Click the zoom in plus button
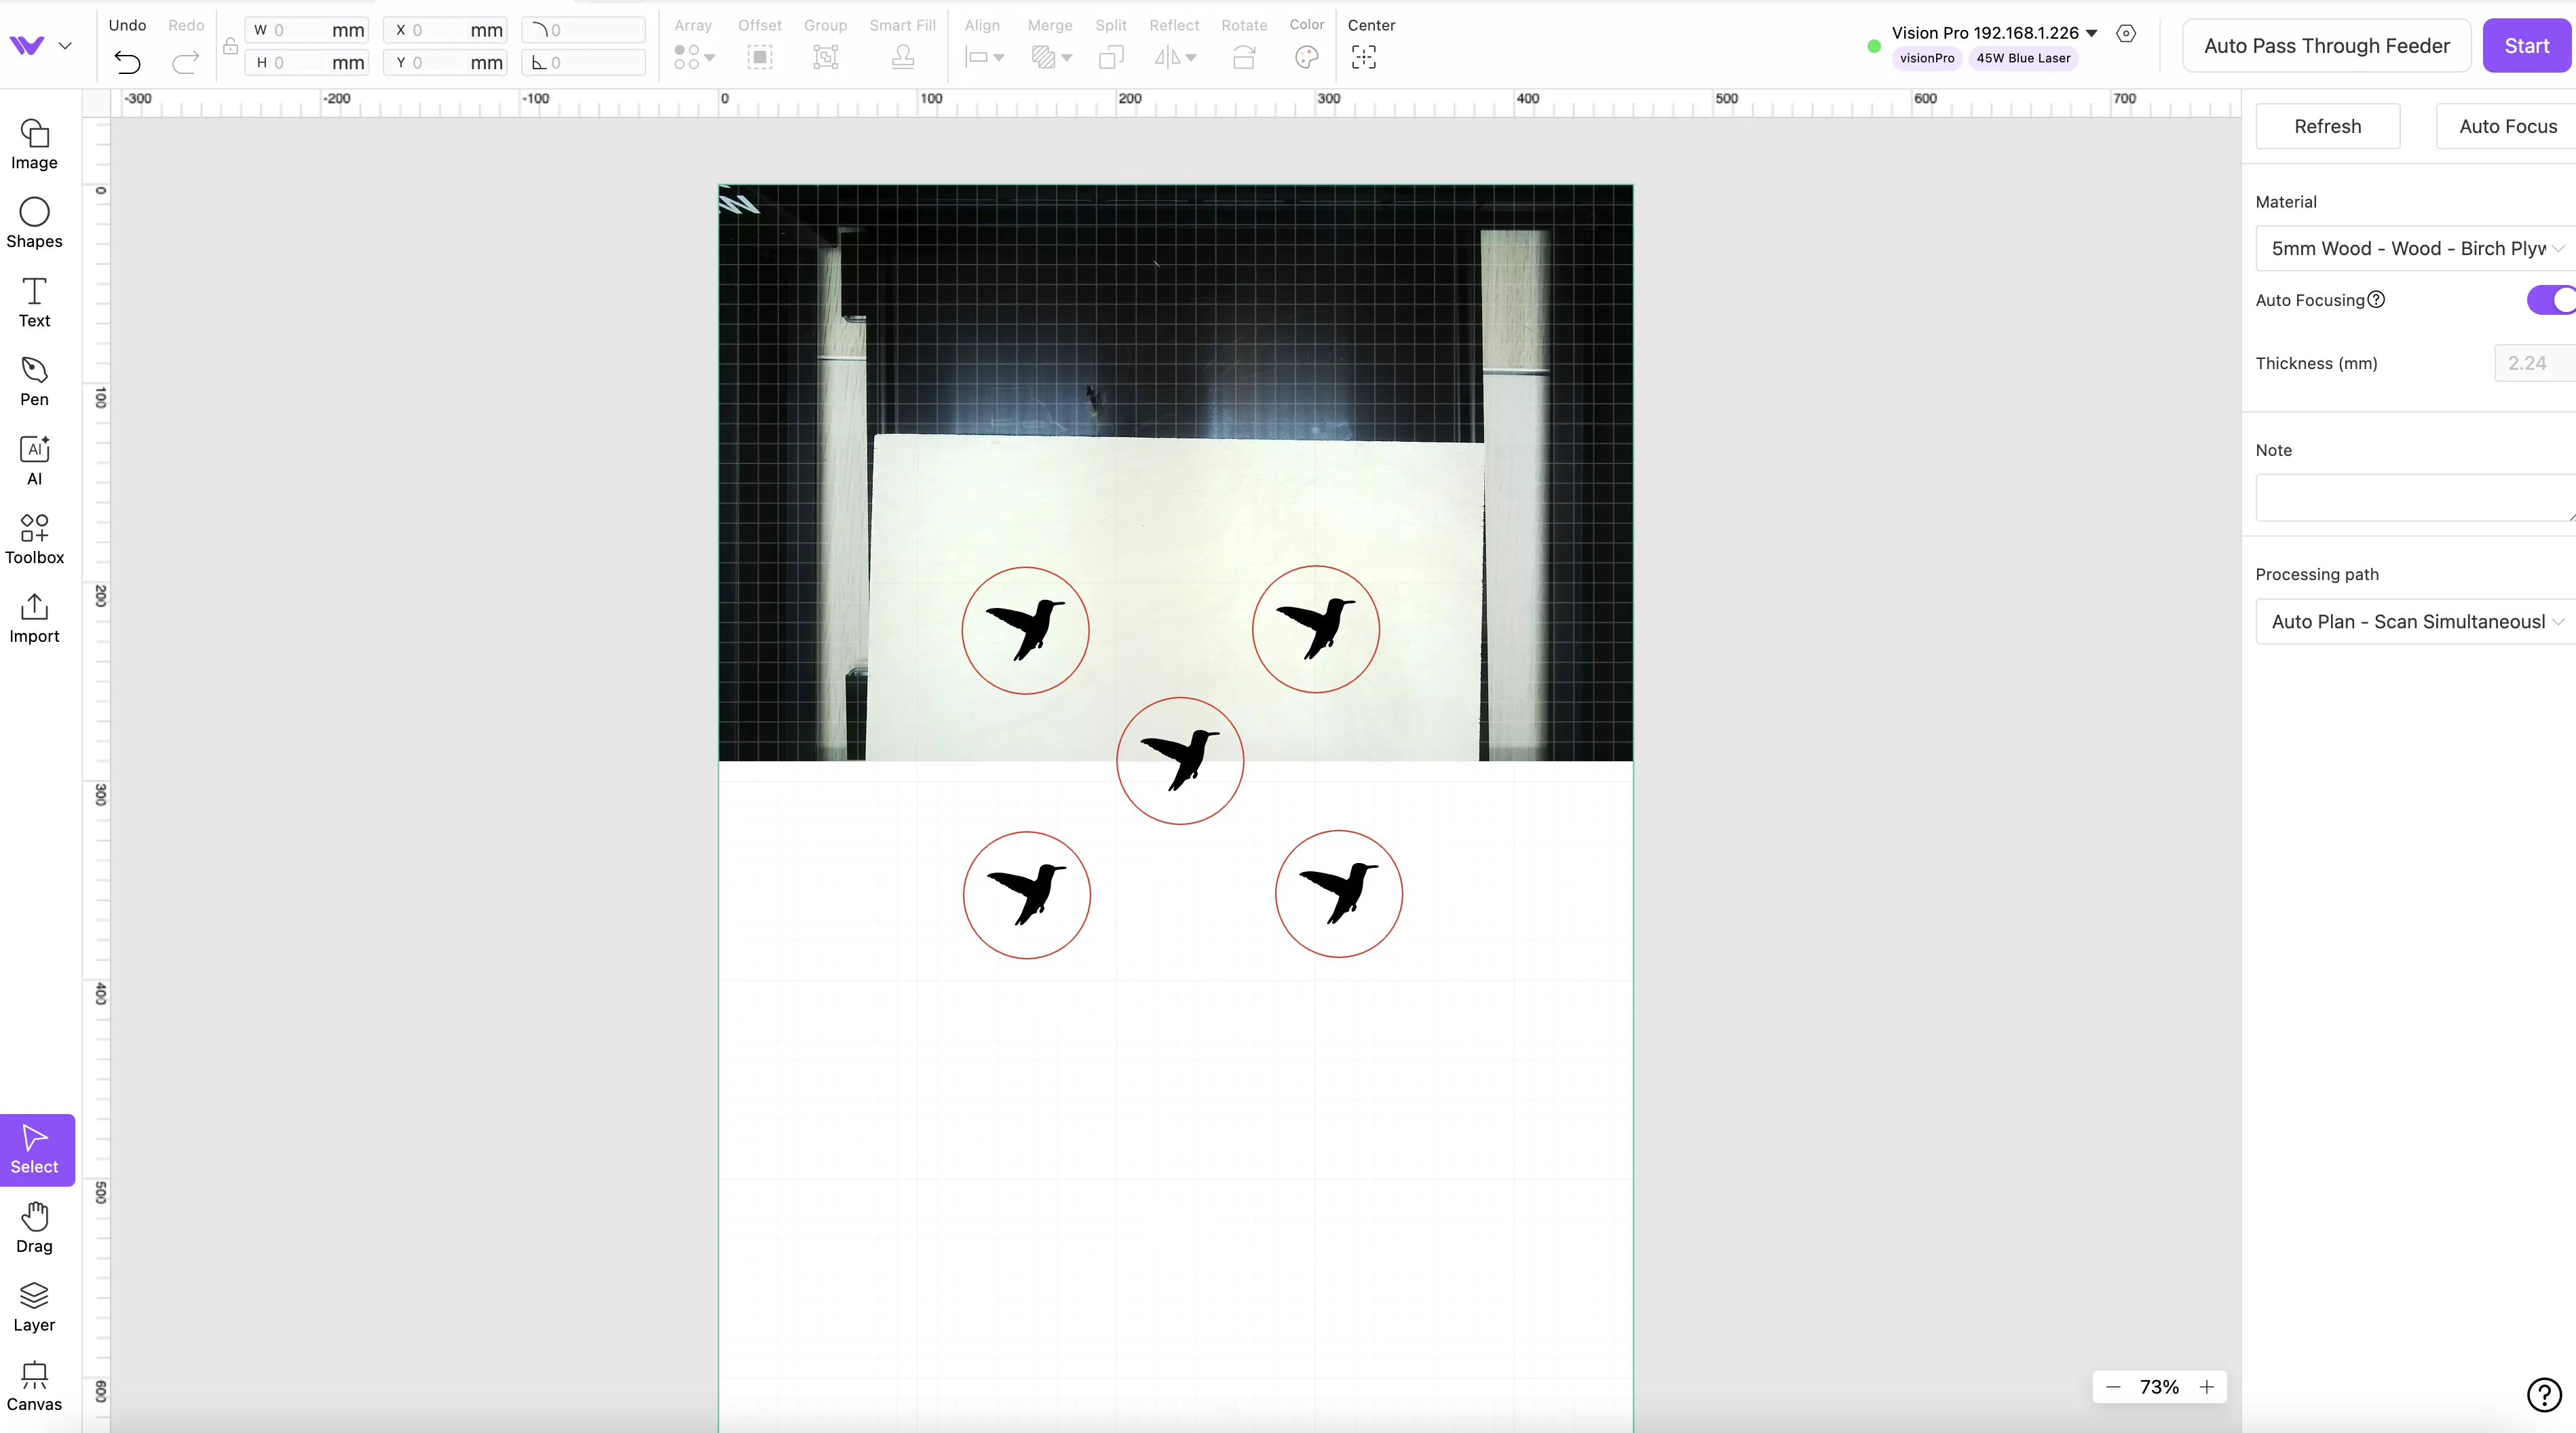 point(2206,1386)
